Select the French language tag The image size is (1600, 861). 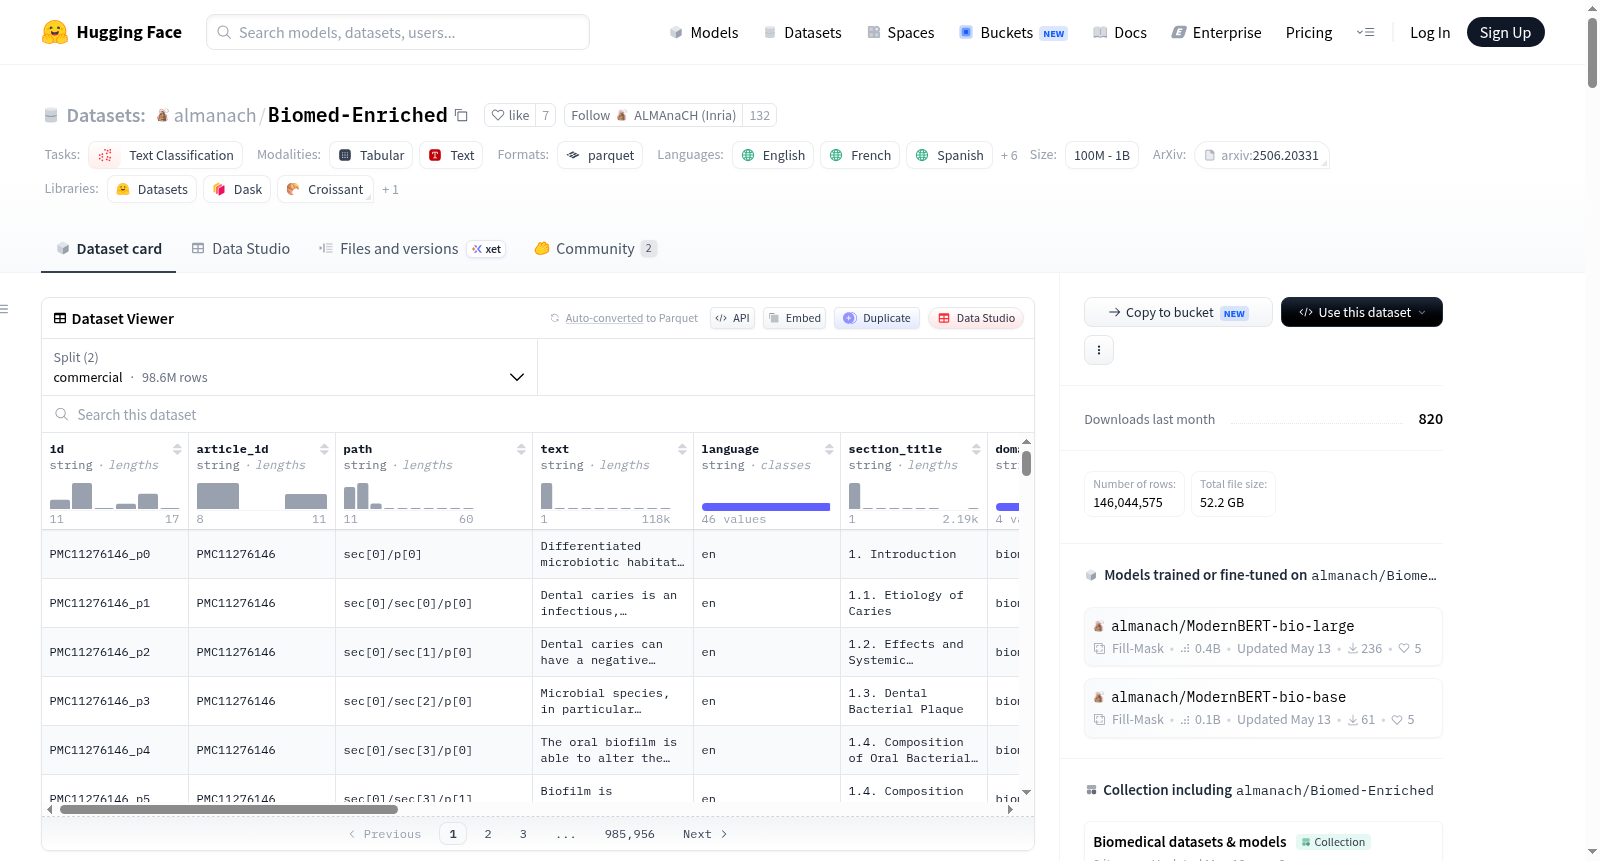pos(860,155)
